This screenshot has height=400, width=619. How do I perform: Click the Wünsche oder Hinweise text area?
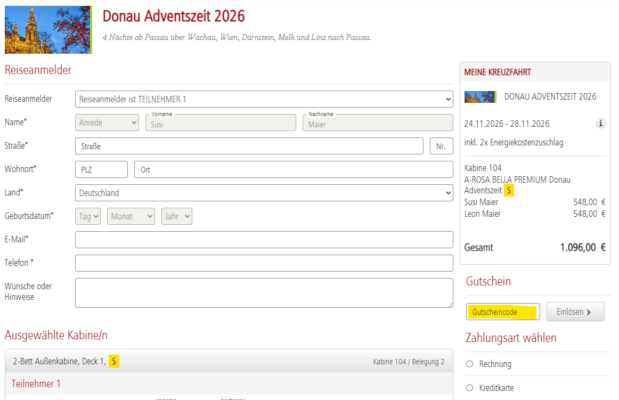click(264, 293)
